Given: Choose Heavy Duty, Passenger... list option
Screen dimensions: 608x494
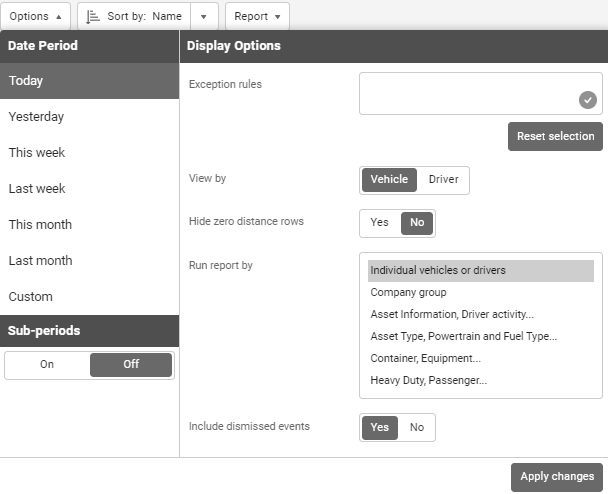Looking at the screenshot, I should tap(428, 381).
